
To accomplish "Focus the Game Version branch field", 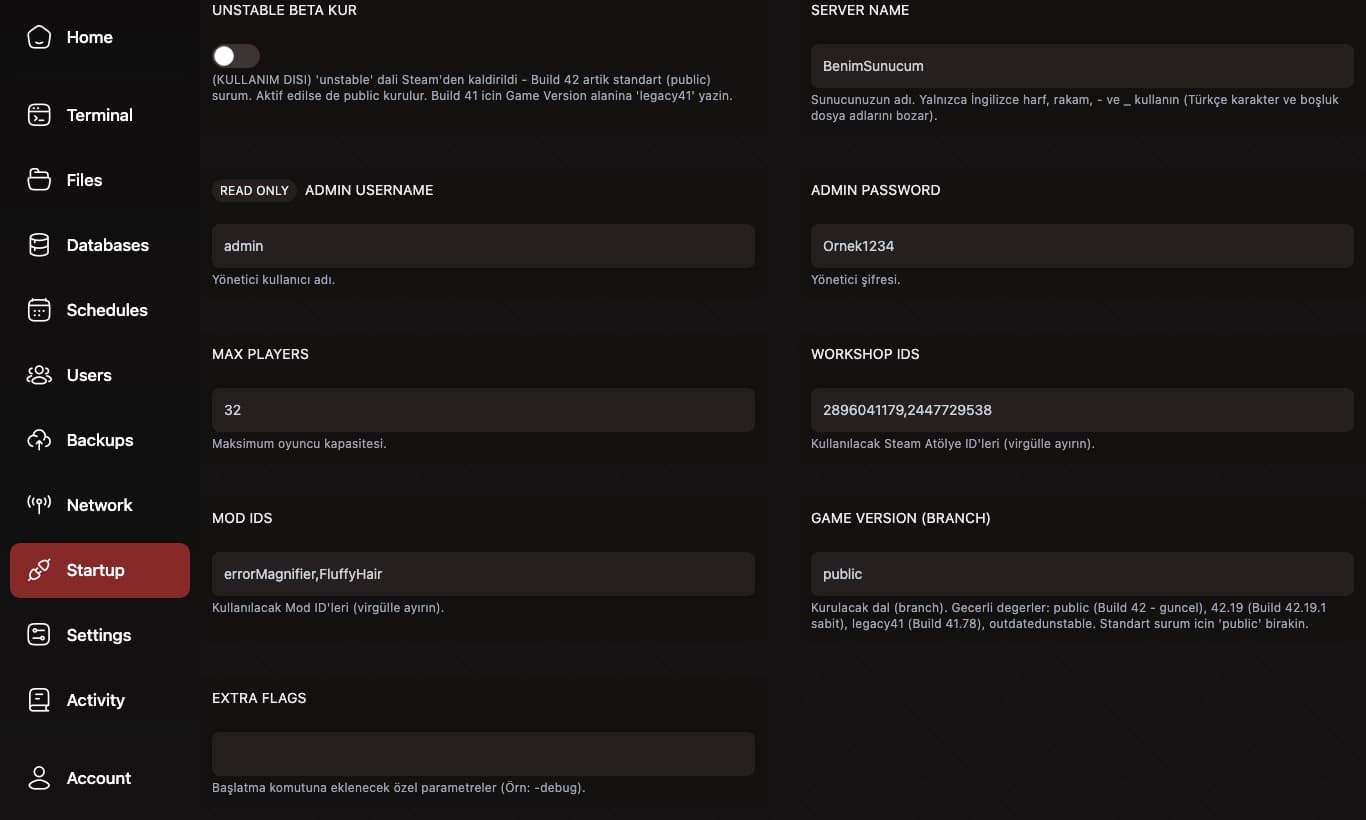I will tap(1082, 574).
